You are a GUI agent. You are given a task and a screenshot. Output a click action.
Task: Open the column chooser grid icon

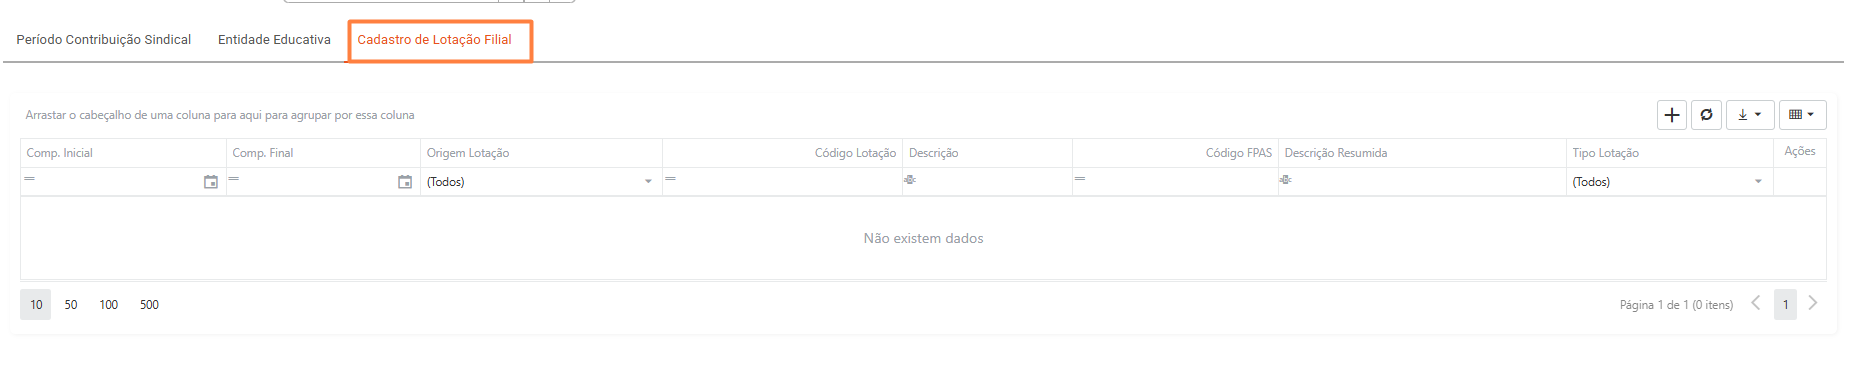pos(1802,115)
